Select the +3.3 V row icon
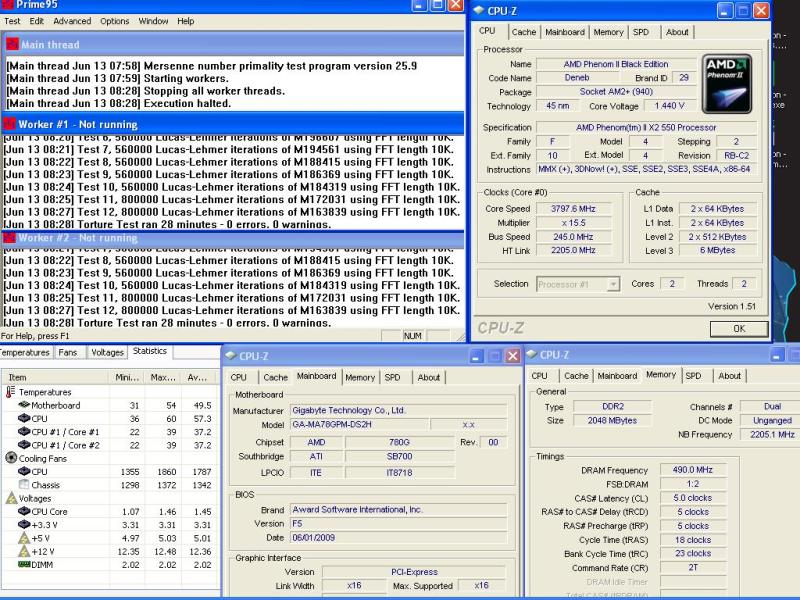Viewport: 800px width, 600px height. (x=24, y=524)
